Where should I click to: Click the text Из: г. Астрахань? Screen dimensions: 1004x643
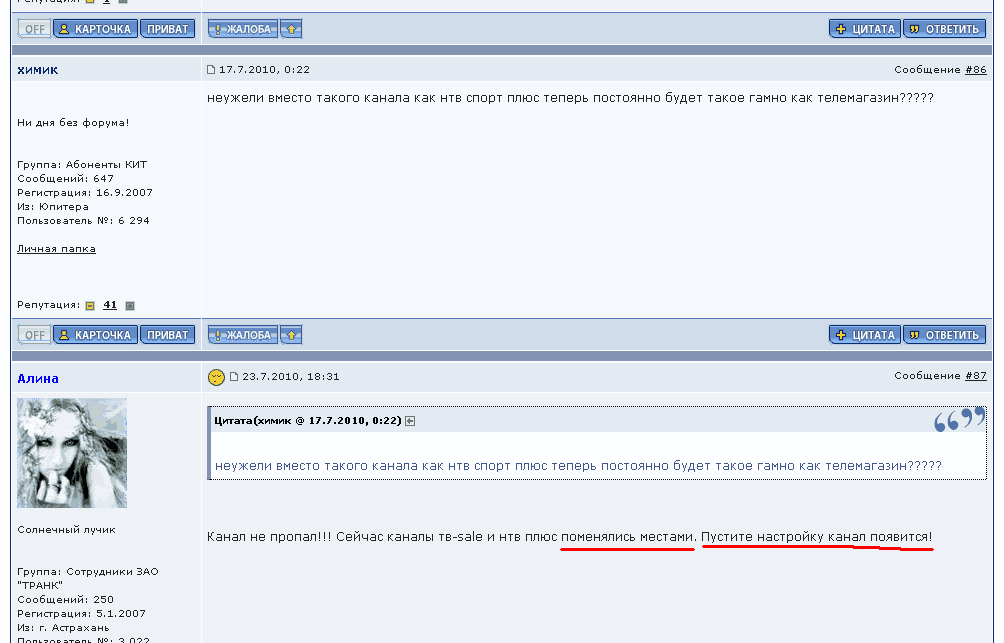tap(63, 628)
